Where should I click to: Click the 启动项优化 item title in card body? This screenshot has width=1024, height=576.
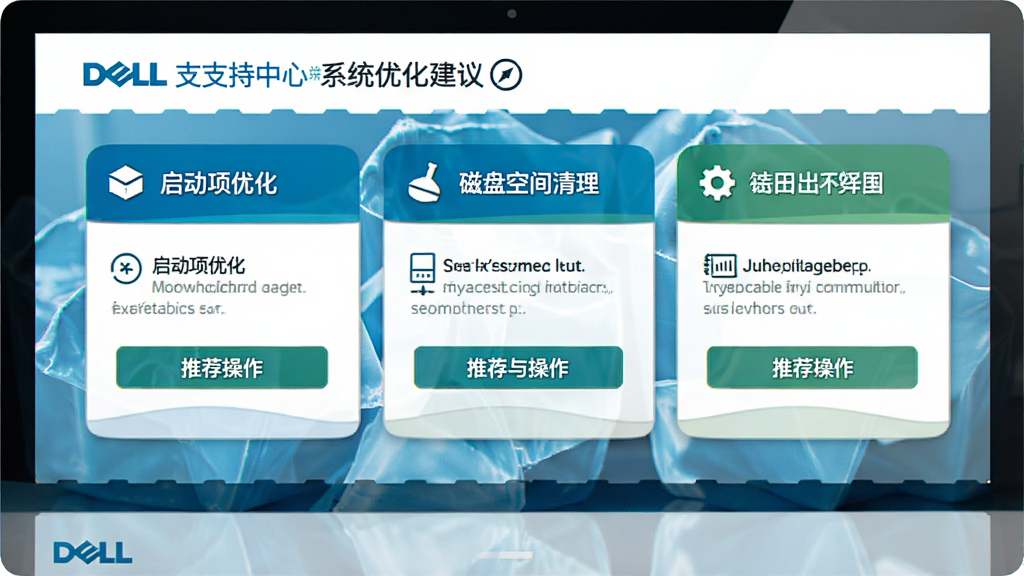(199, 266)
